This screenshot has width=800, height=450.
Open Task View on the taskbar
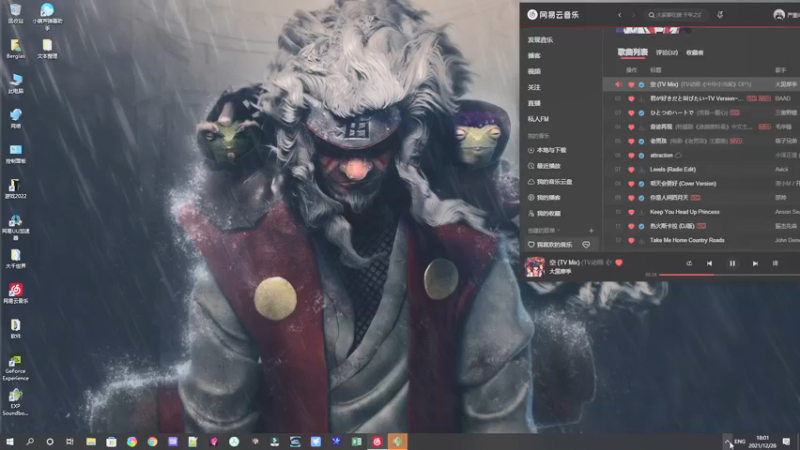(x=70, y=442)
